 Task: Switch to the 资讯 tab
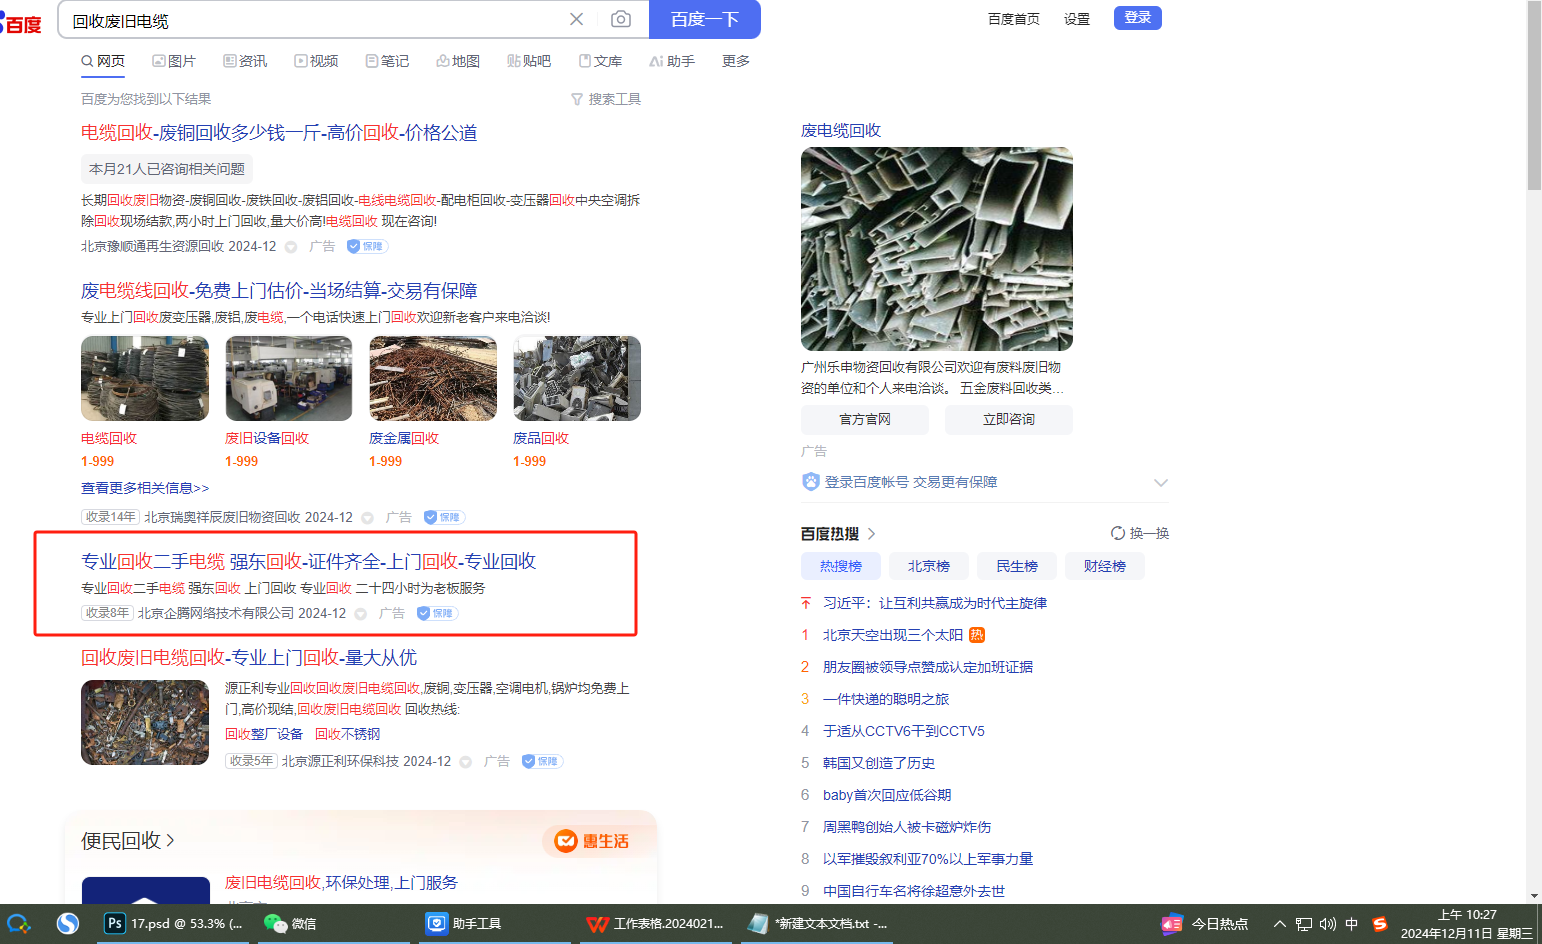click(245, 61)
